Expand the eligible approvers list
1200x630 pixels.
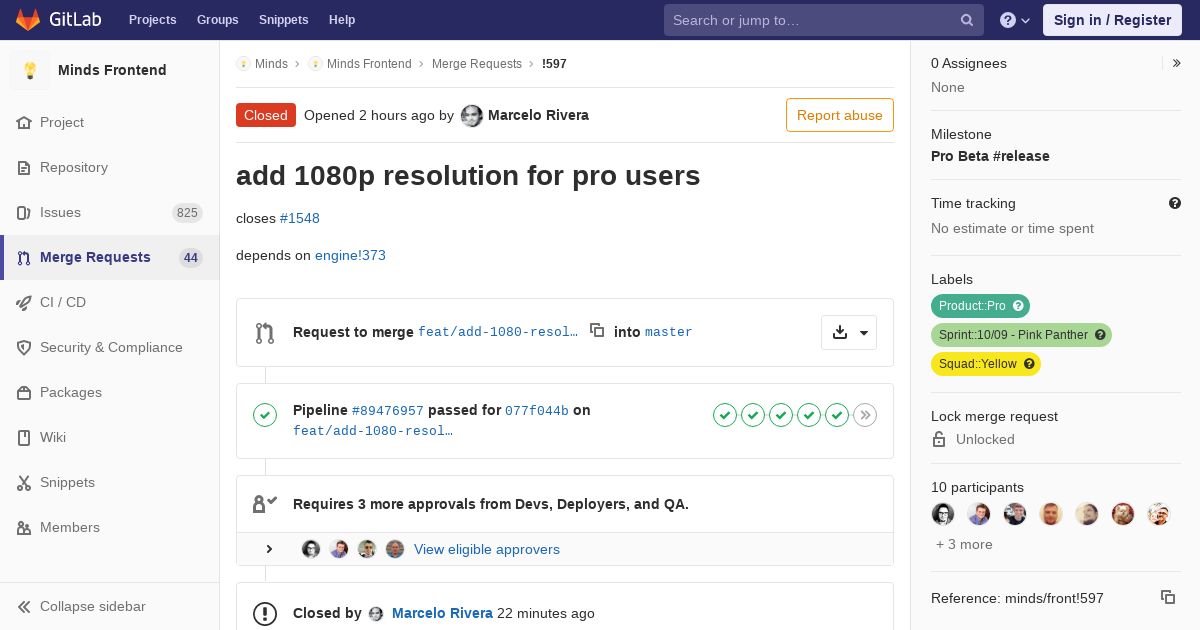tap(269, 549)
